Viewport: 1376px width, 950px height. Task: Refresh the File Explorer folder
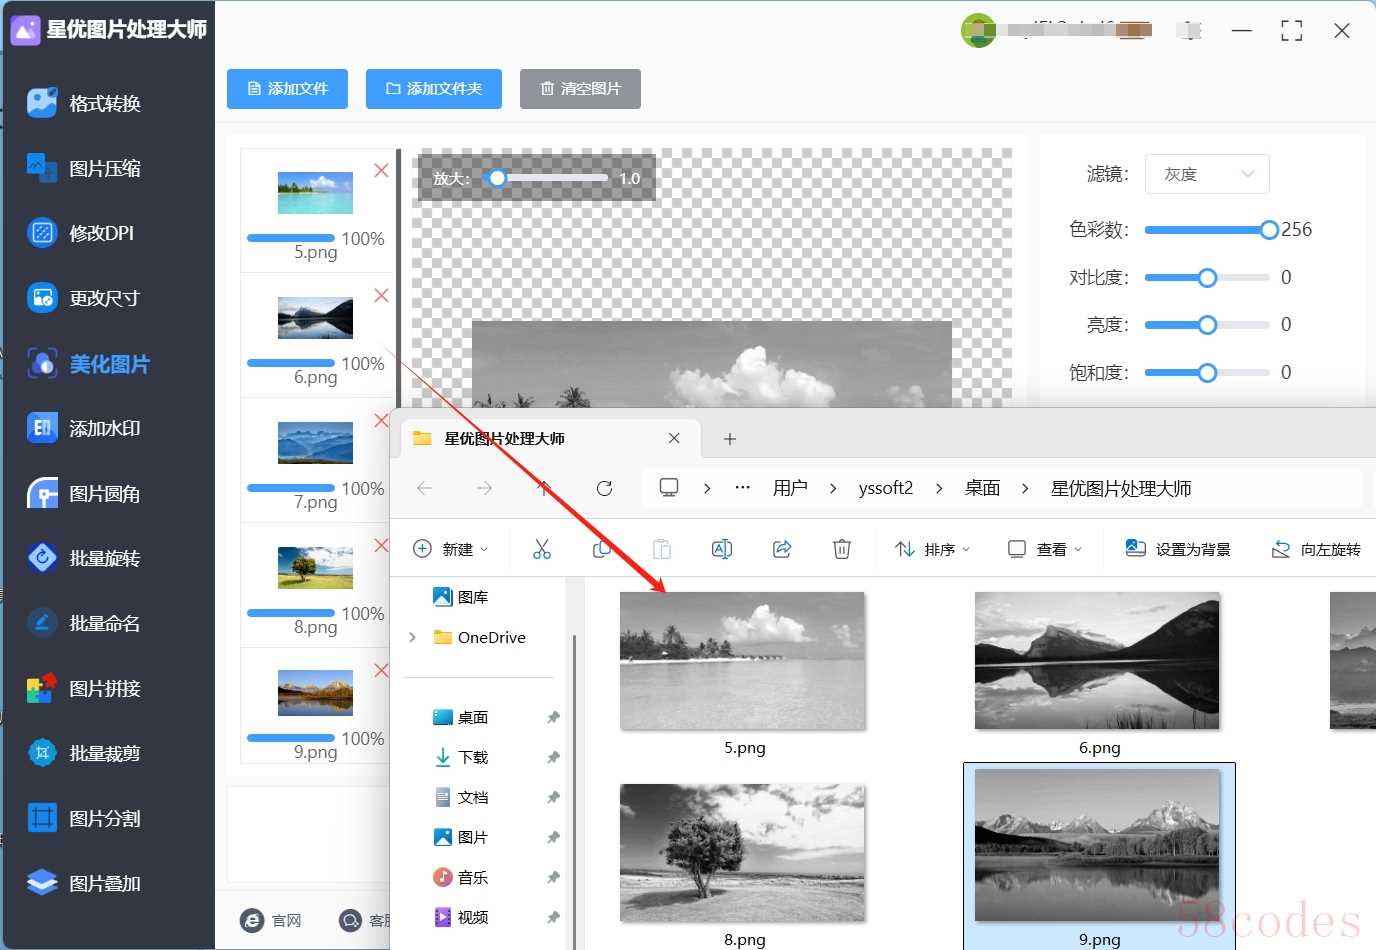pyautogui.click(x=604, y=488)
